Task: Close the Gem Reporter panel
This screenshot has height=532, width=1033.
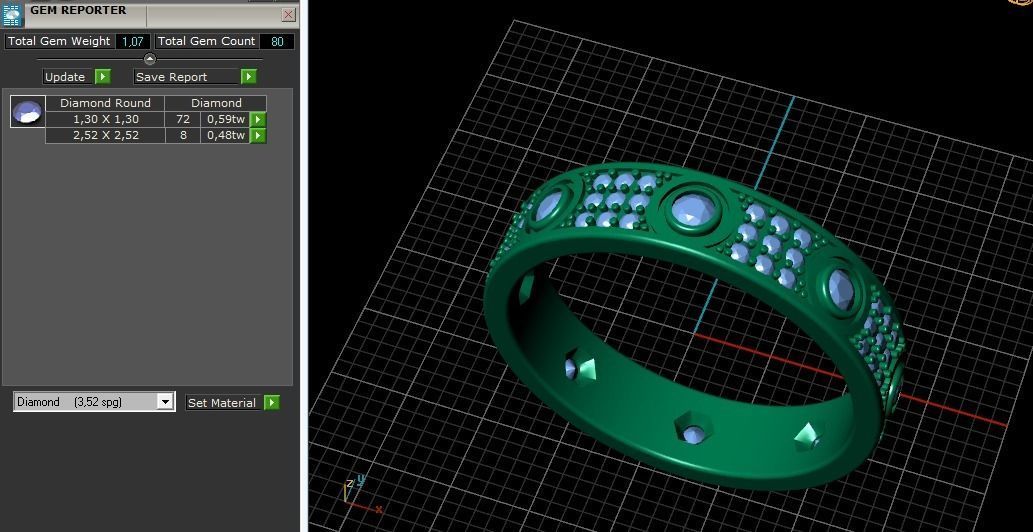Action: click(x=289, y=14)
